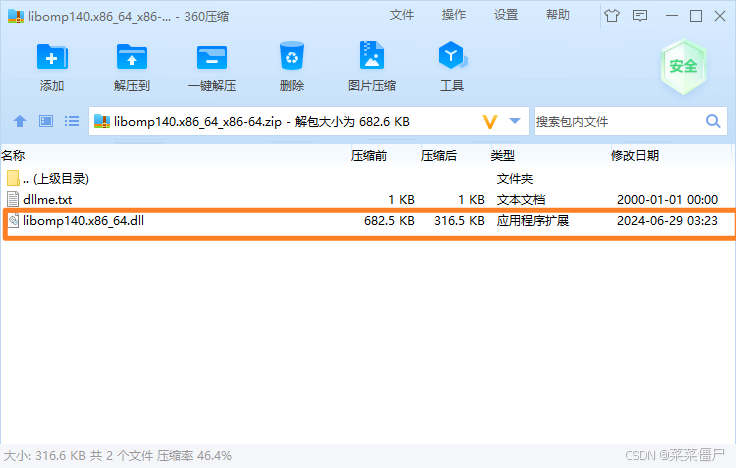Click the dllme.txt document icon

(x=13, y=199)
